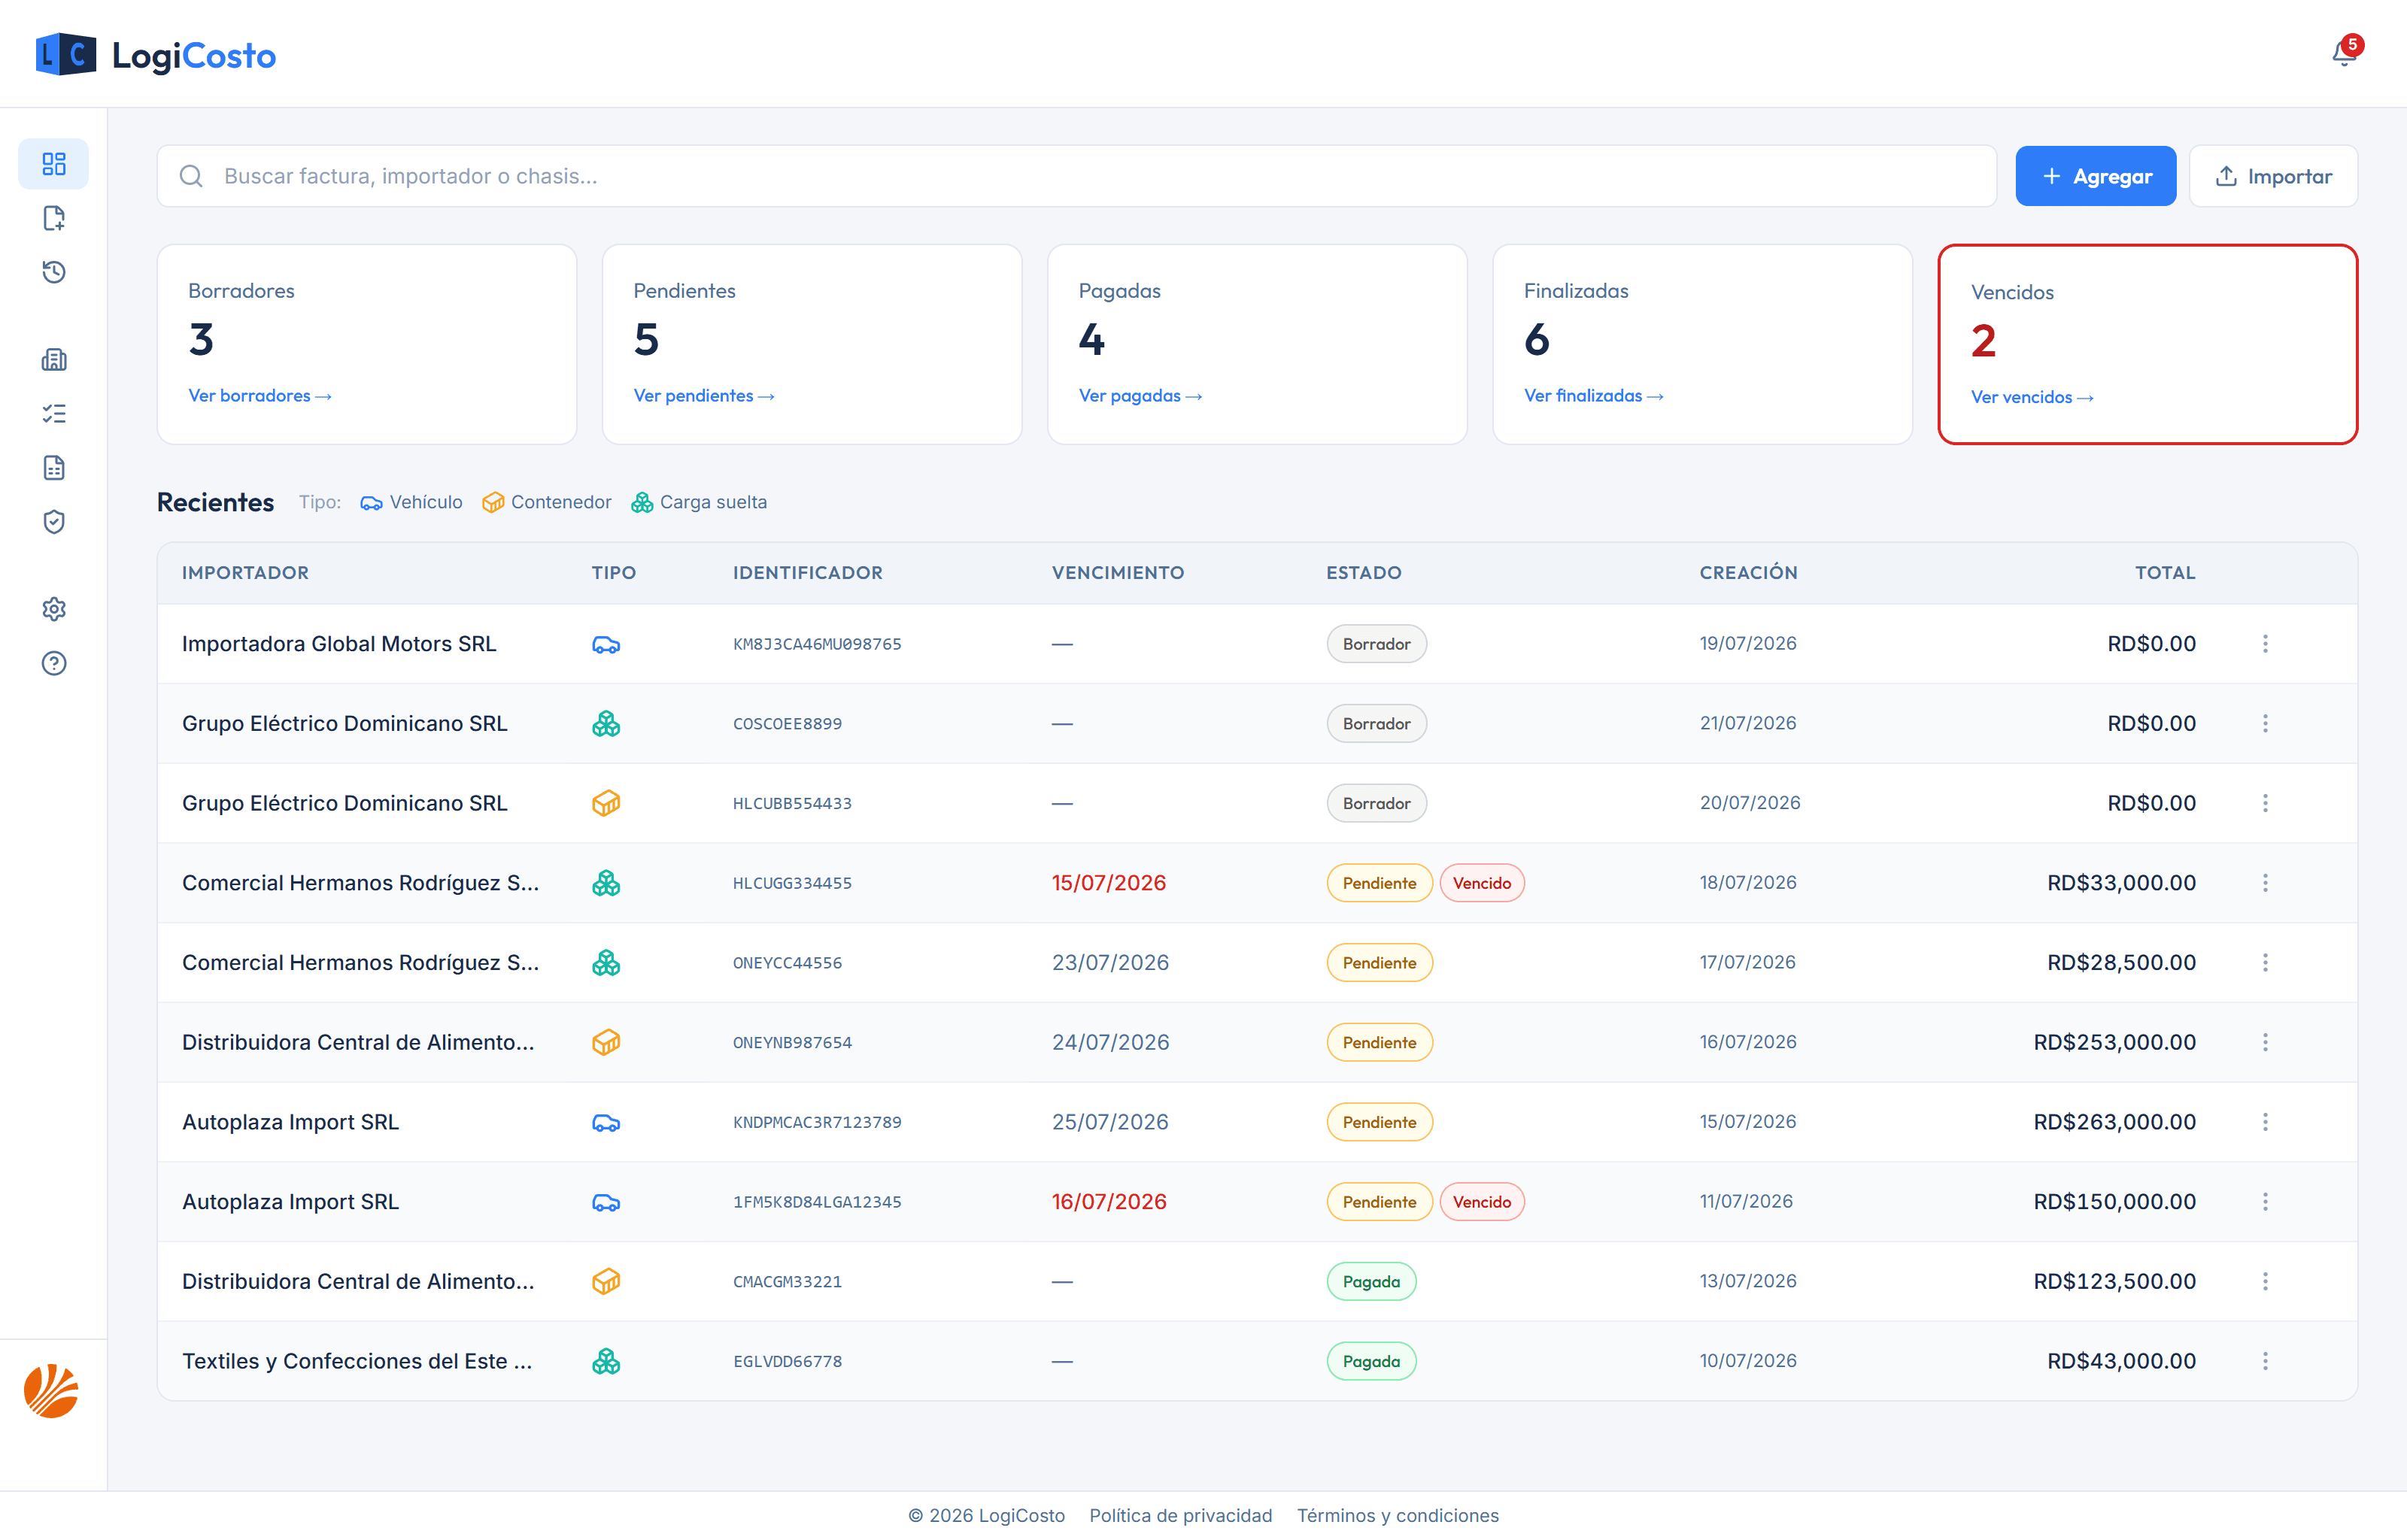Follow the Ver borradores link
2407x1540 pixels.
pos(260,396)
